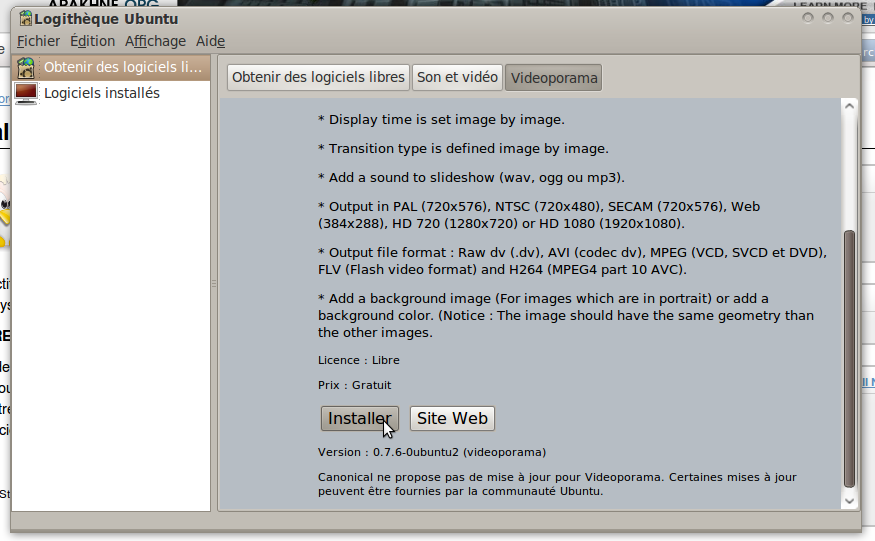Click the scrollbar down arrow
This screenshot has width=875, height=541.
(849, 501)
